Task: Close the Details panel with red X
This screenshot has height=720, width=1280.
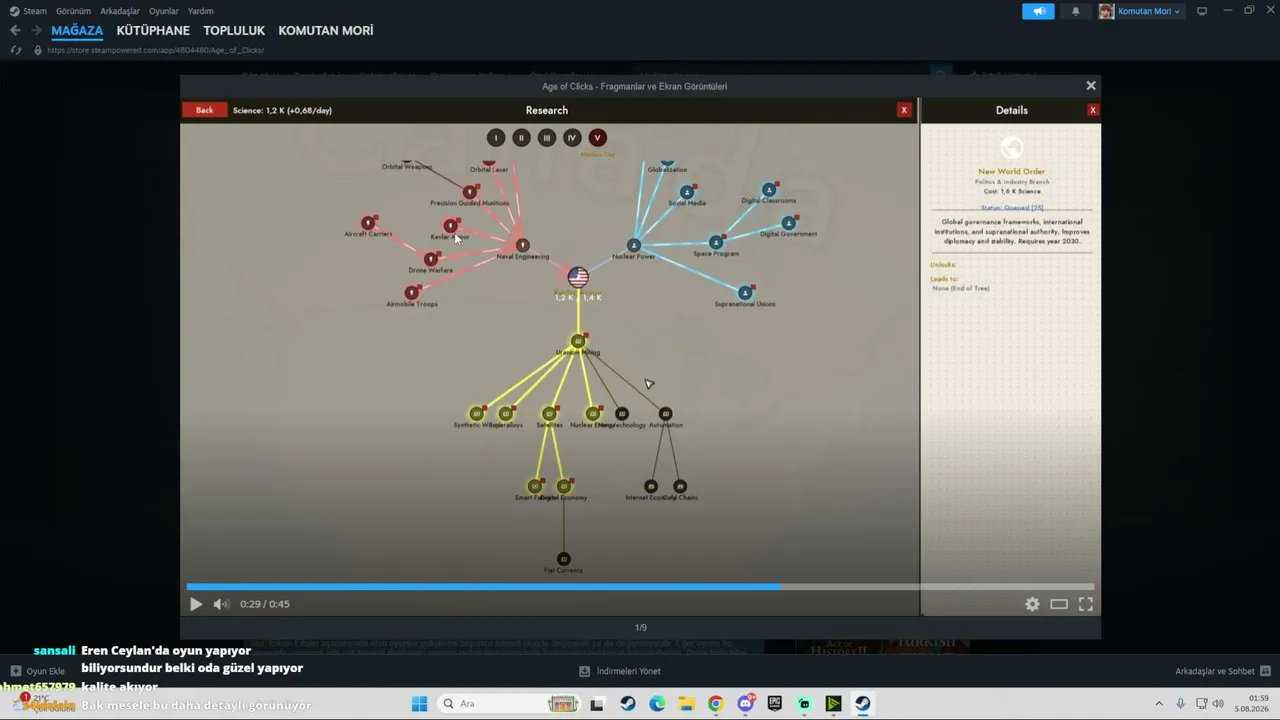Action: 1093,110
